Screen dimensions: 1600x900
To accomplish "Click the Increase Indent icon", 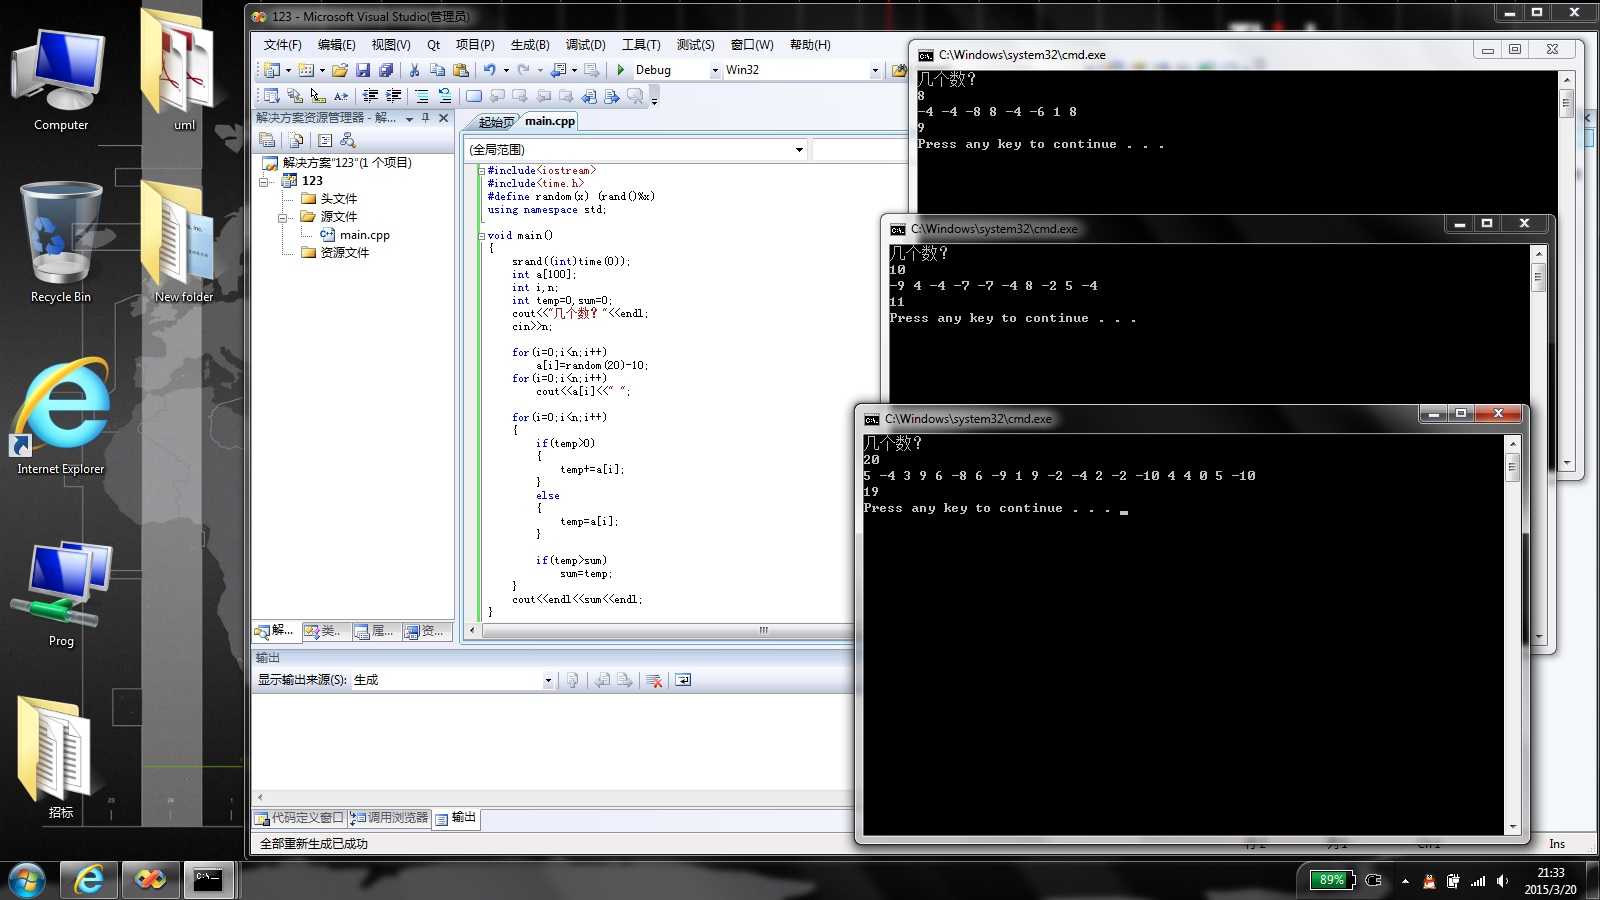I will [394, 96].
